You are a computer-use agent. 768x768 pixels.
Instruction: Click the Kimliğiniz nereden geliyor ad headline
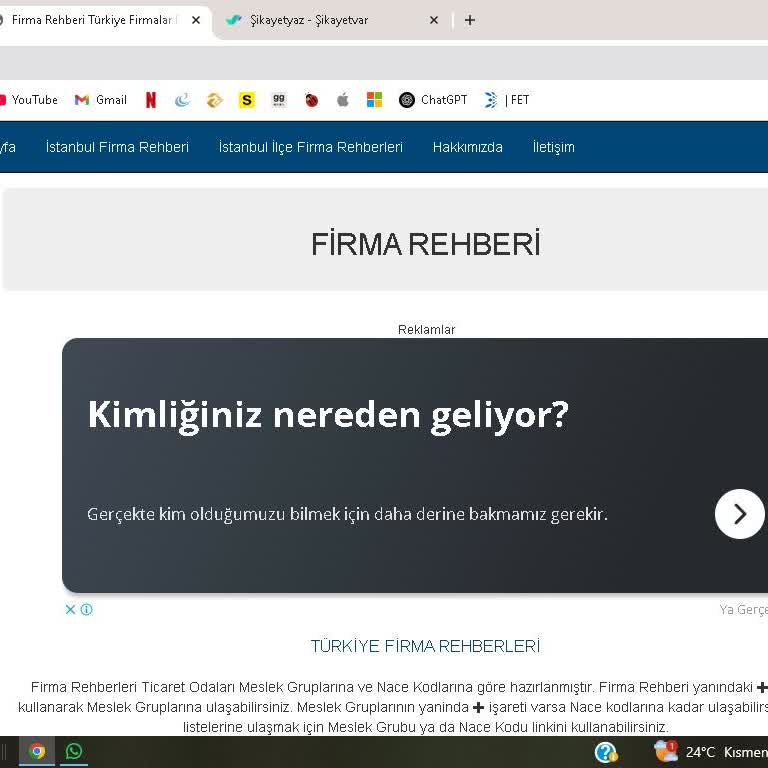coord(328,415)
